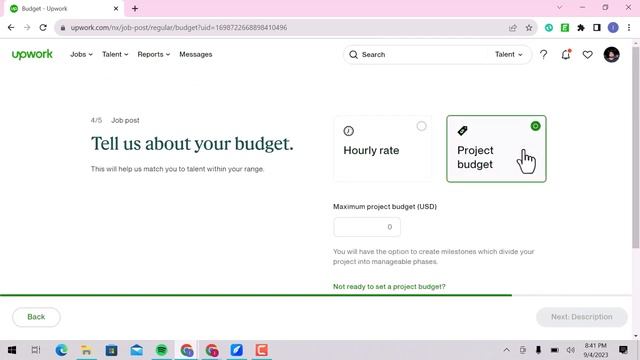Open the notifications bell
The height and width of the screenshot is (360, 640).
pyautogui.click(x=566, y=54)
